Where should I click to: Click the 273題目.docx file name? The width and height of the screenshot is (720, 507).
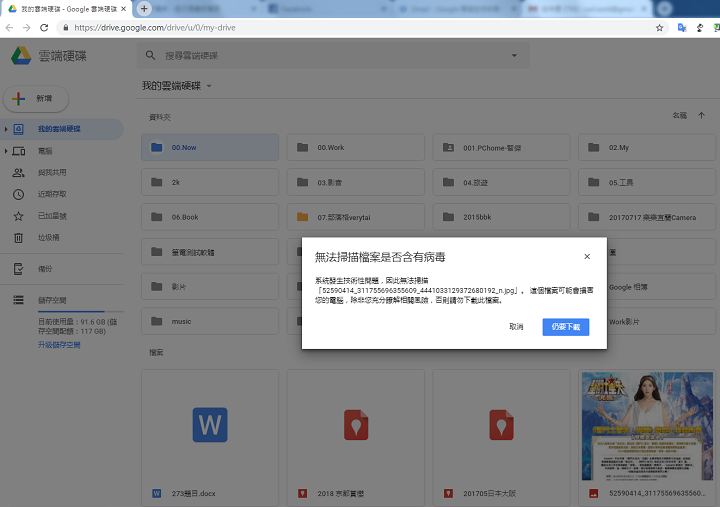coord(193,494)
